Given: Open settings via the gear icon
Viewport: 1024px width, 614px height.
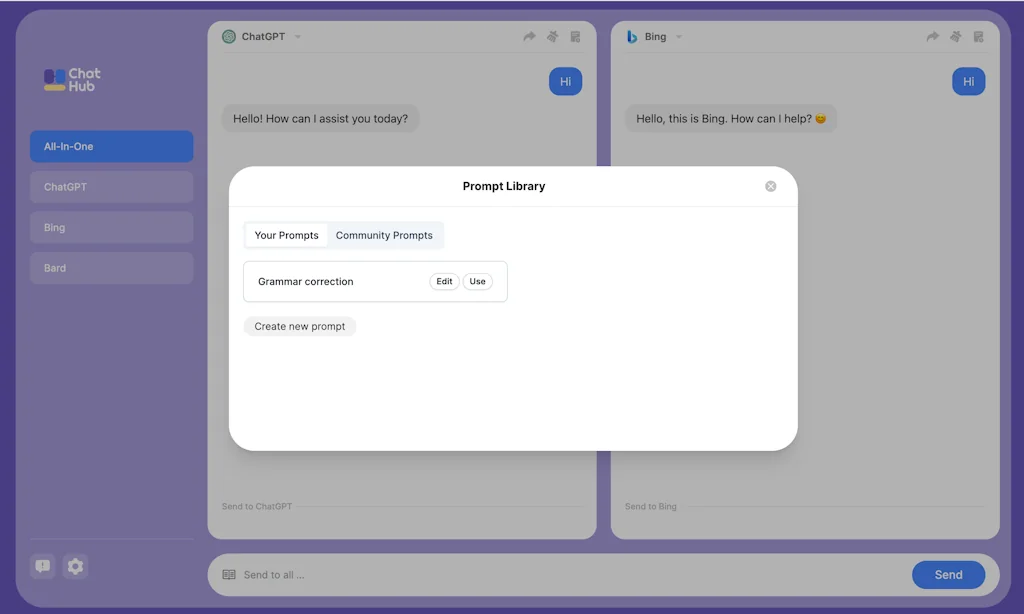Looking at the screenshot, I should (75, 566).
